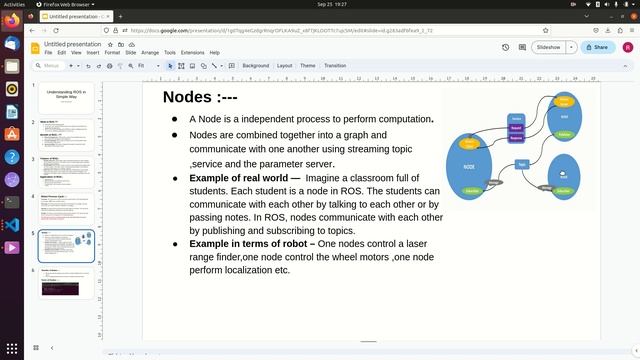Select slide 1 thumbnail in filmstrip
Viewport: 640px width, 360px height.
click(x=66, y=98)
